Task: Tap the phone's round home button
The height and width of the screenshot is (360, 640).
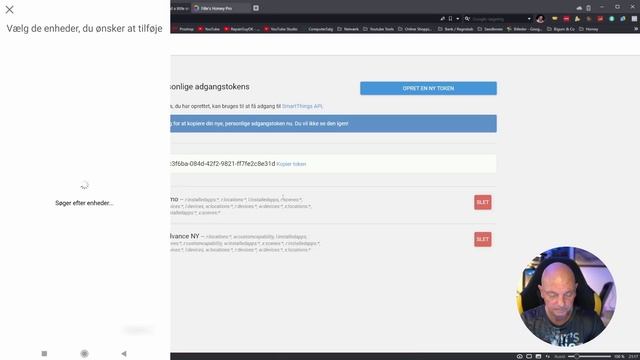Action: click(84, 353)
